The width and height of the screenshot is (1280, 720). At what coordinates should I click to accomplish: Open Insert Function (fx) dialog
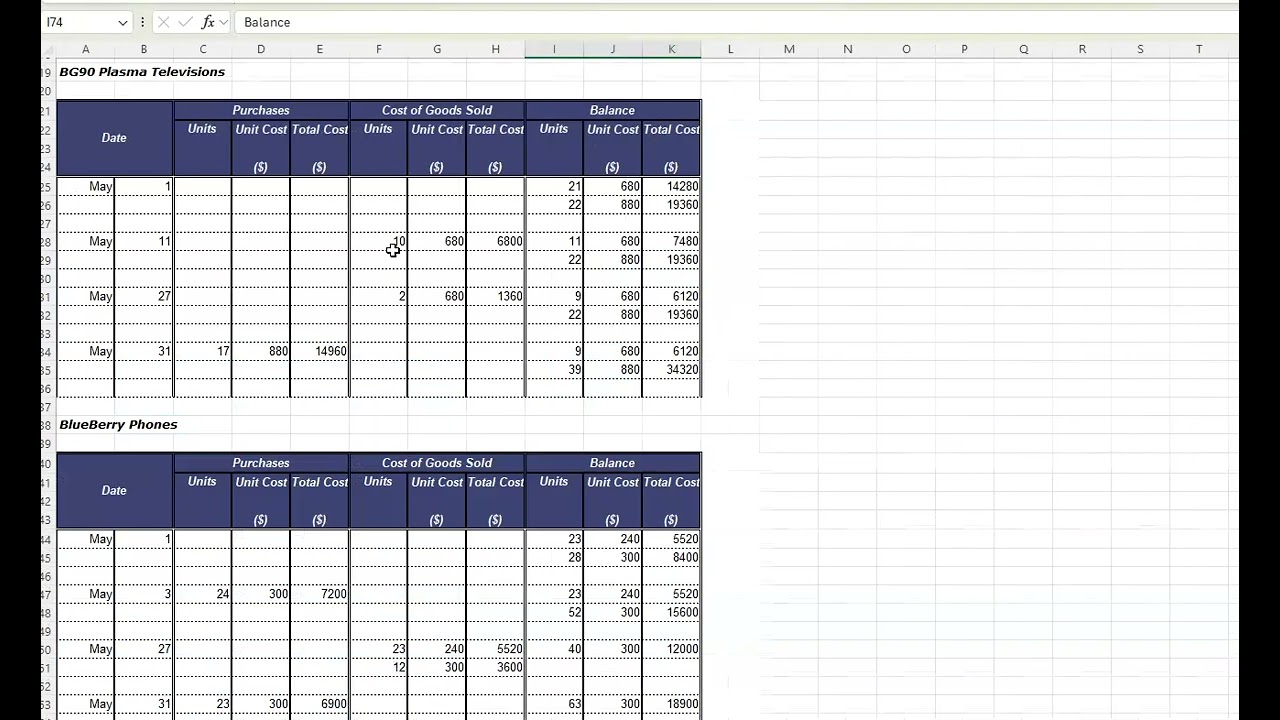208,22
